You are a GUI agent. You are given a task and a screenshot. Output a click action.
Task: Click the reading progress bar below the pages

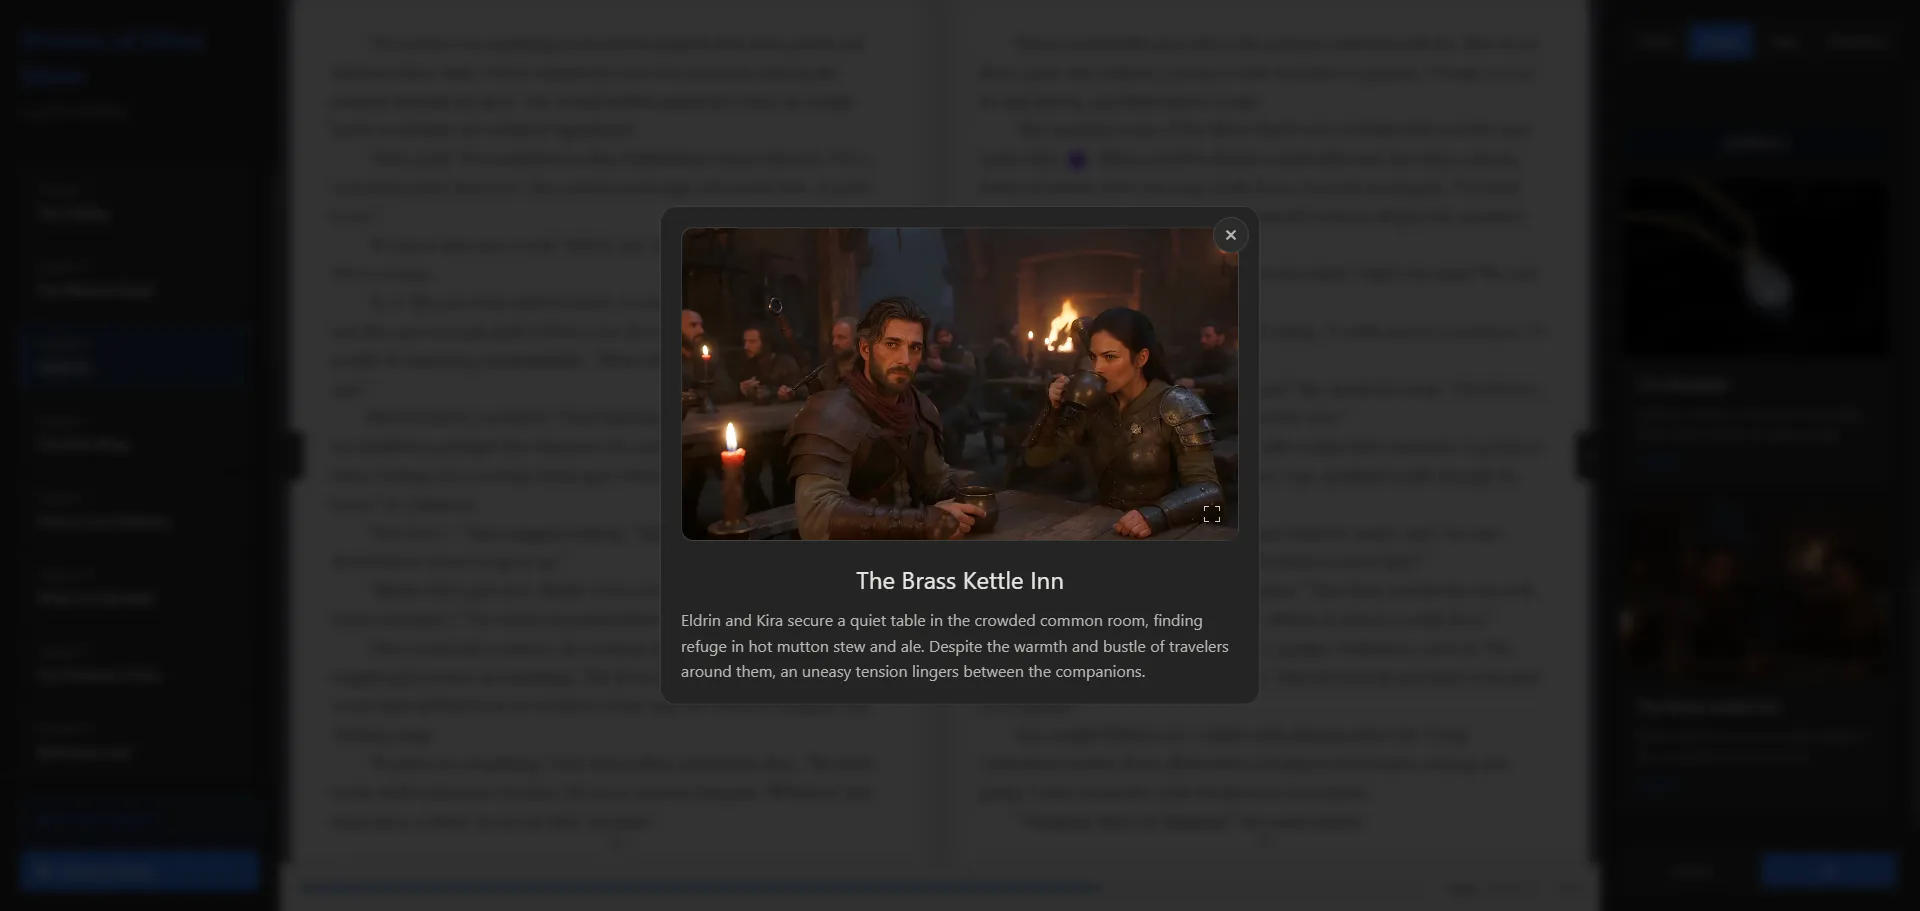click(700, 887)
